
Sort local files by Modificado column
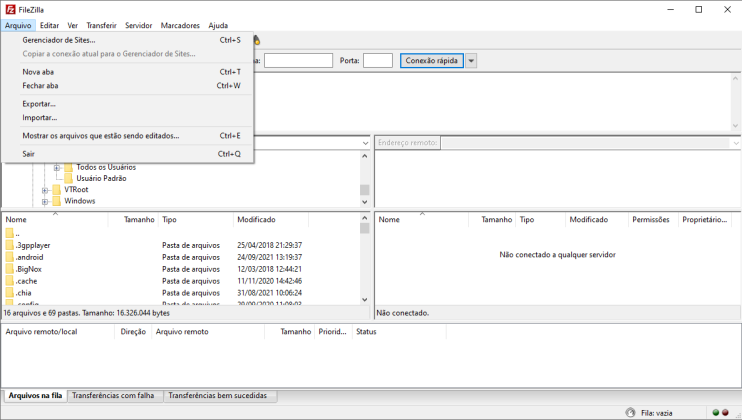pyautogui.click(x=271, y=219)
